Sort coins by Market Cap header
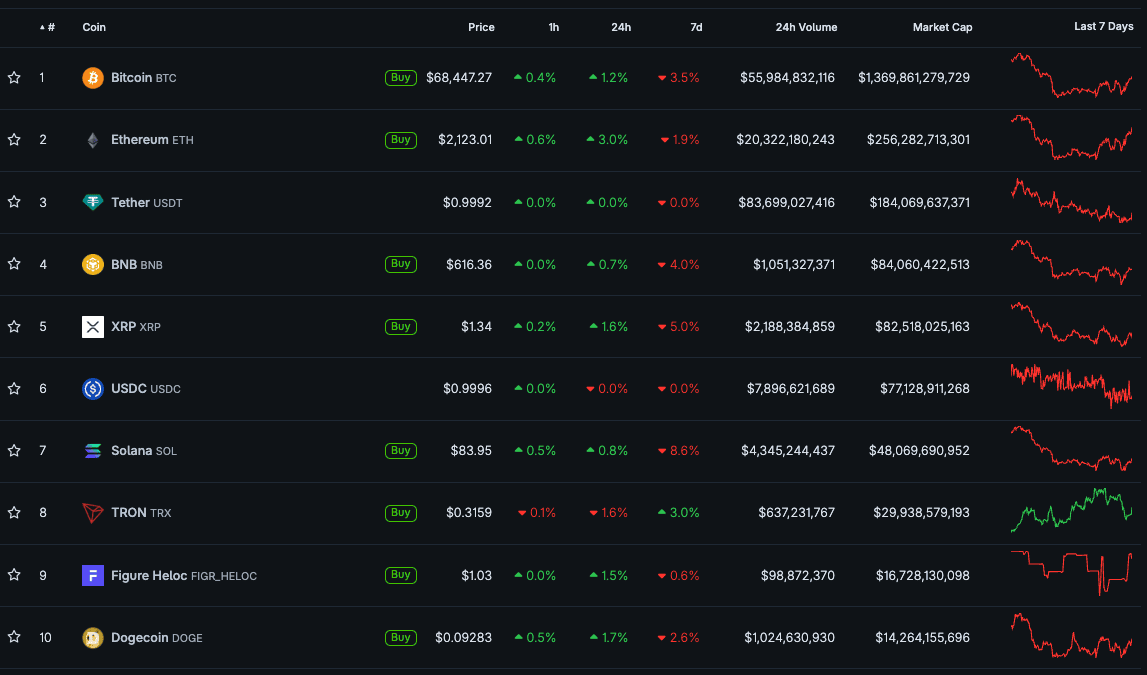The width and height of the screenshot is (1147, 675). click(x=942, y=27)
